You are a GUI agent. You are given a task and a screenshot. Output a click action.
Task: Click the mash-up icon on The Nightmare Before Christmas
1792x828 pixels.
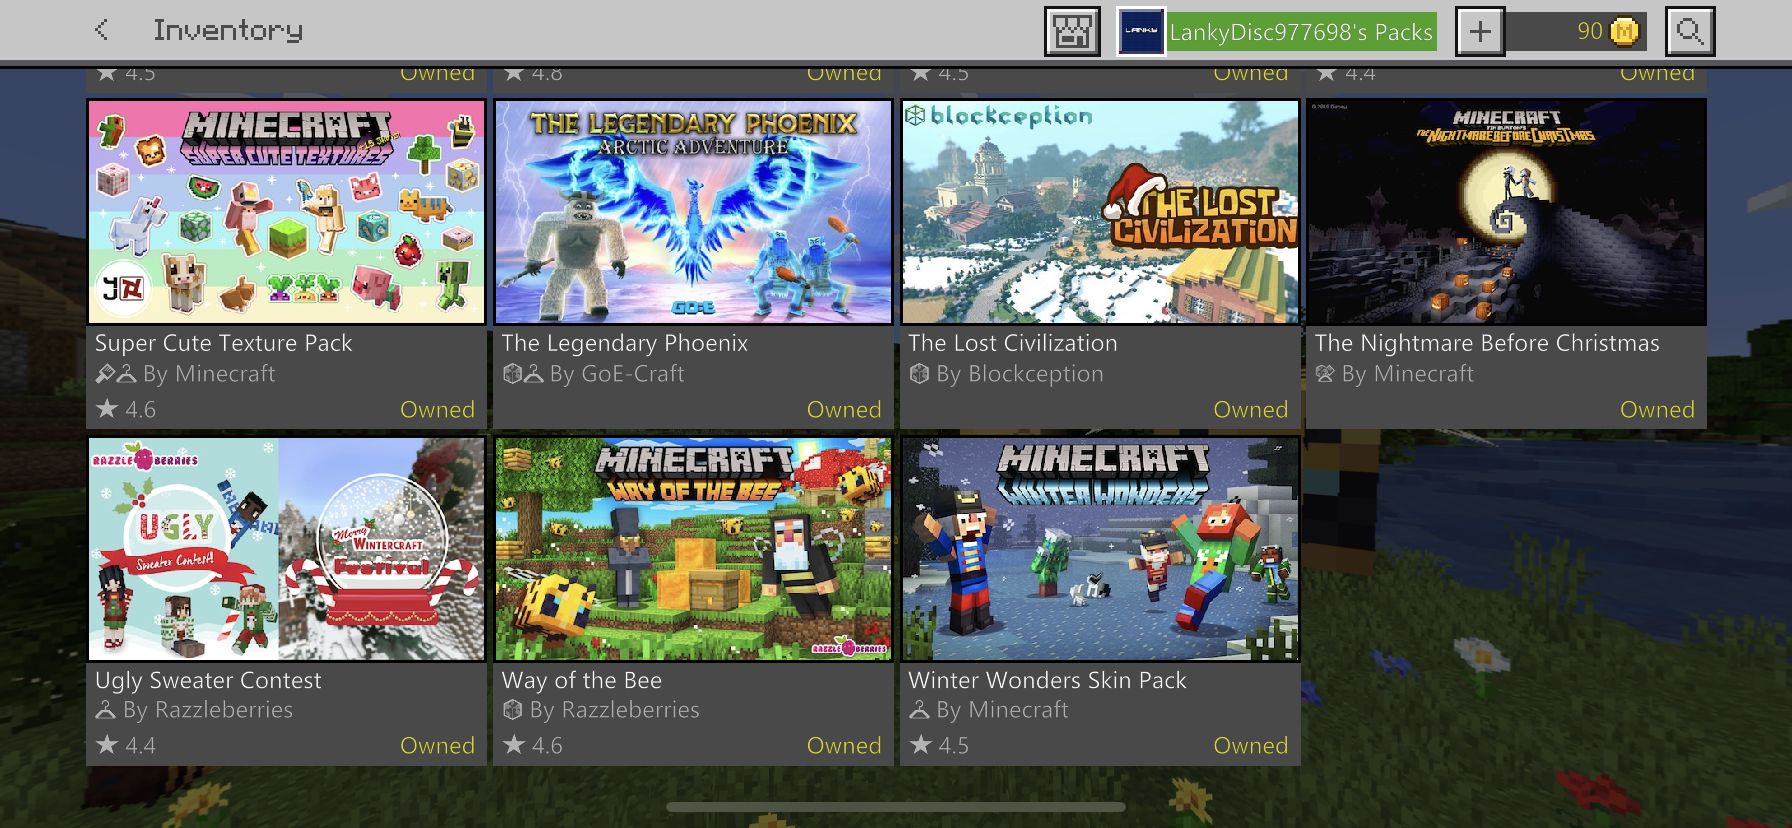click(x=1325, y=374)
